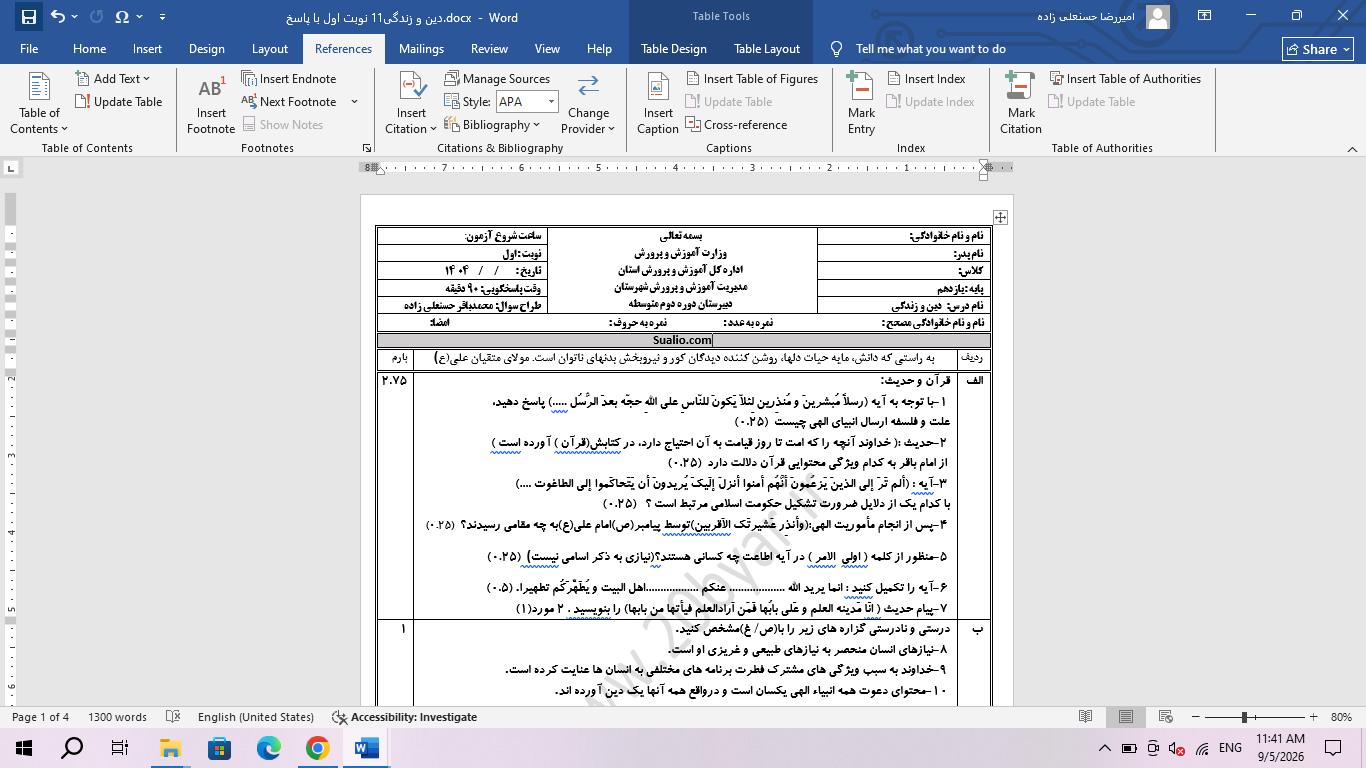Image resolution: width=1366 pixels, height=768 pixels.
Task: Expand the Undo history dropdown arrow
Action: (x=76, y=17)
